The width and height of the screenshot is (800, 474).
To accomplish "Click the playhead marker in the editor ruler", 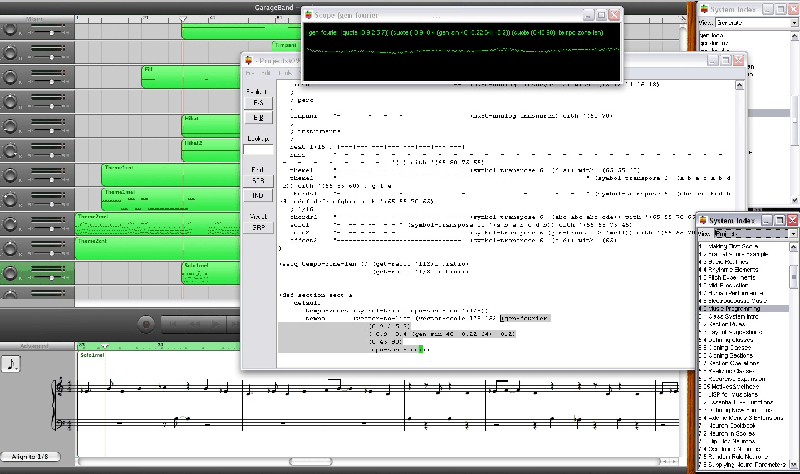I will (x=105, y=346).
